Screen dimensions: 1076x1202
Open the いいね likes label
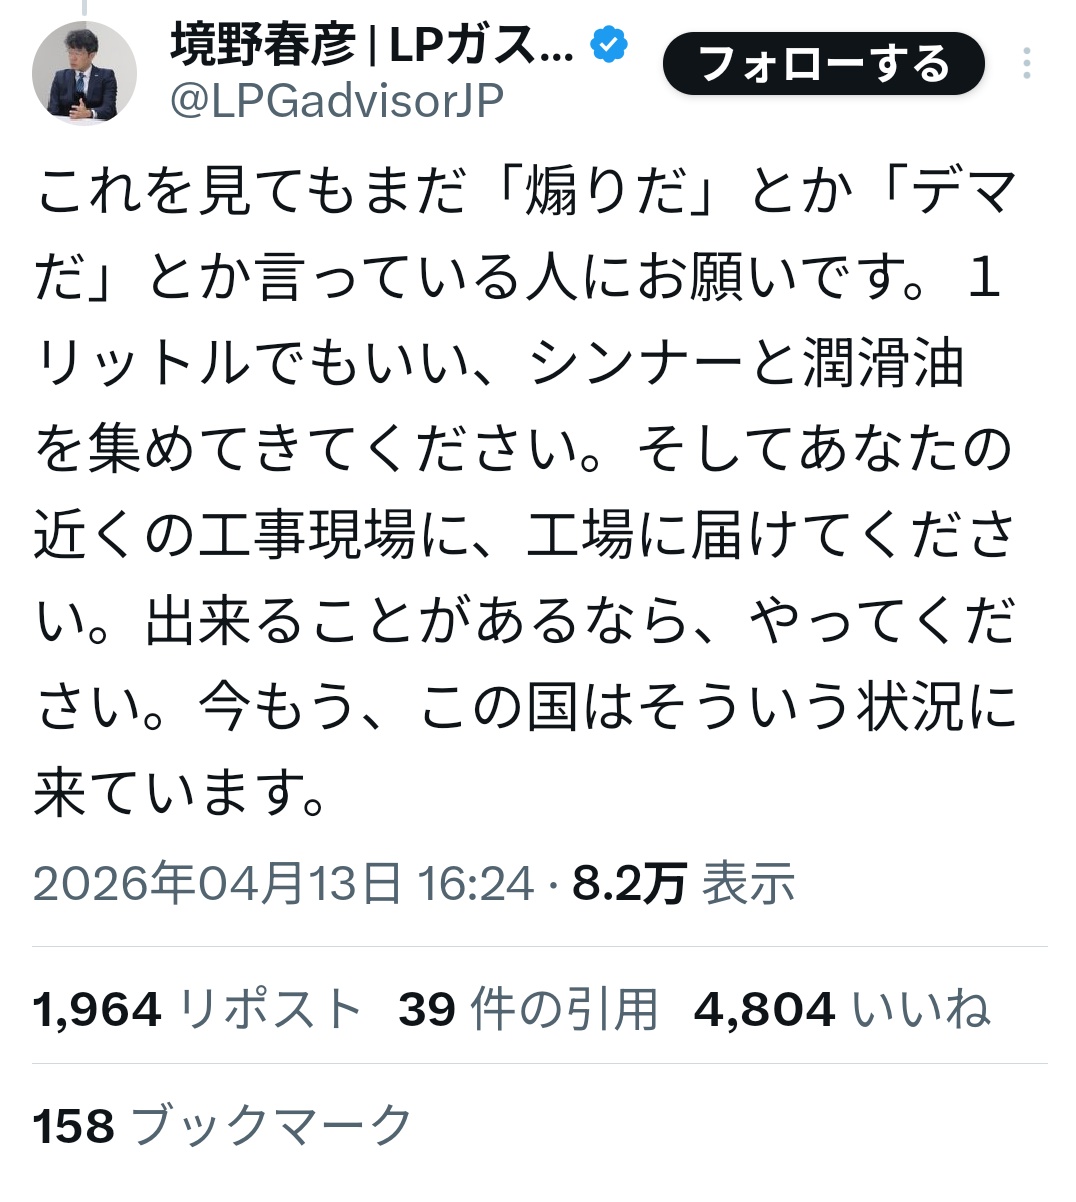pyautogui.click(x=921, y=1009)
